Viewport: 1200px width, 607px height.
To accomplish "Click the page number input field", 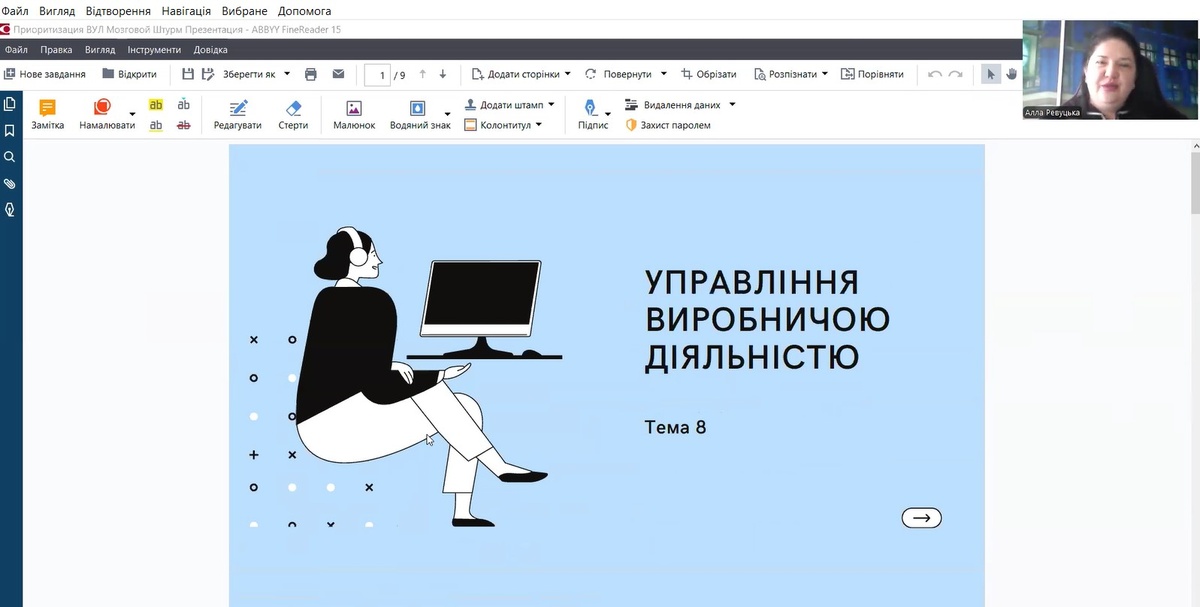I will click(x=377, y=75).
